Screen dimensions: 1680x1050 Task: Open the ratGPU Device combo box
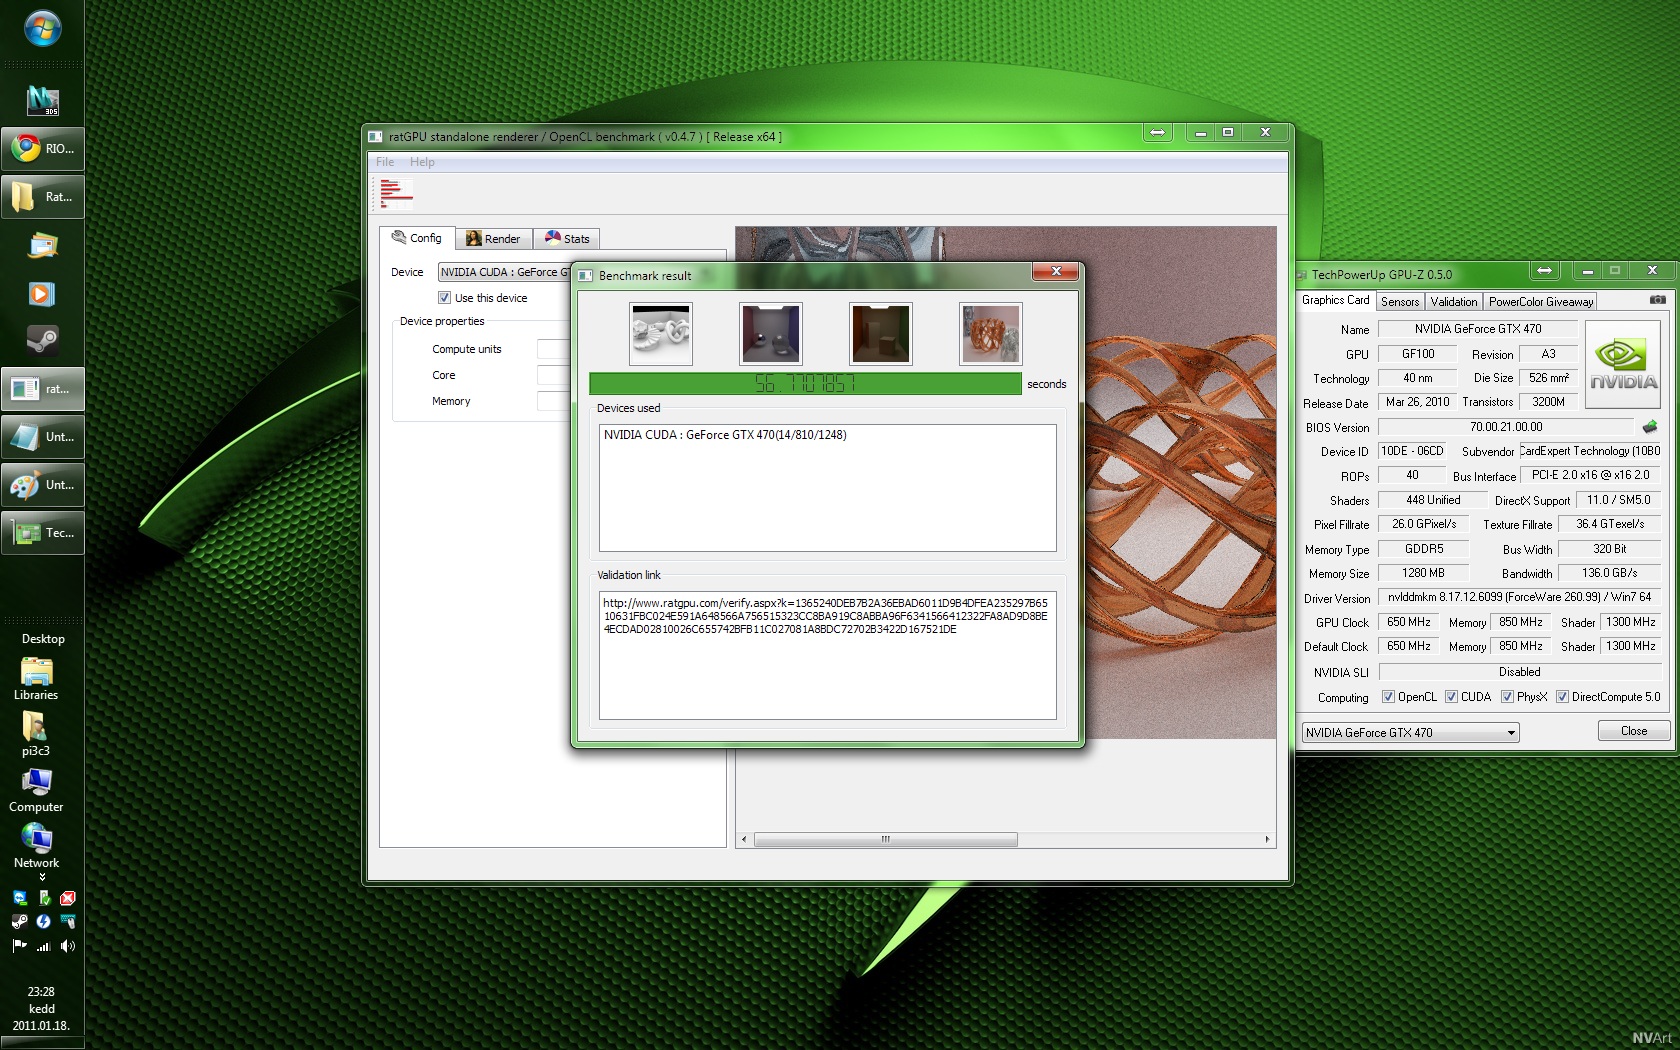(504, 272)
